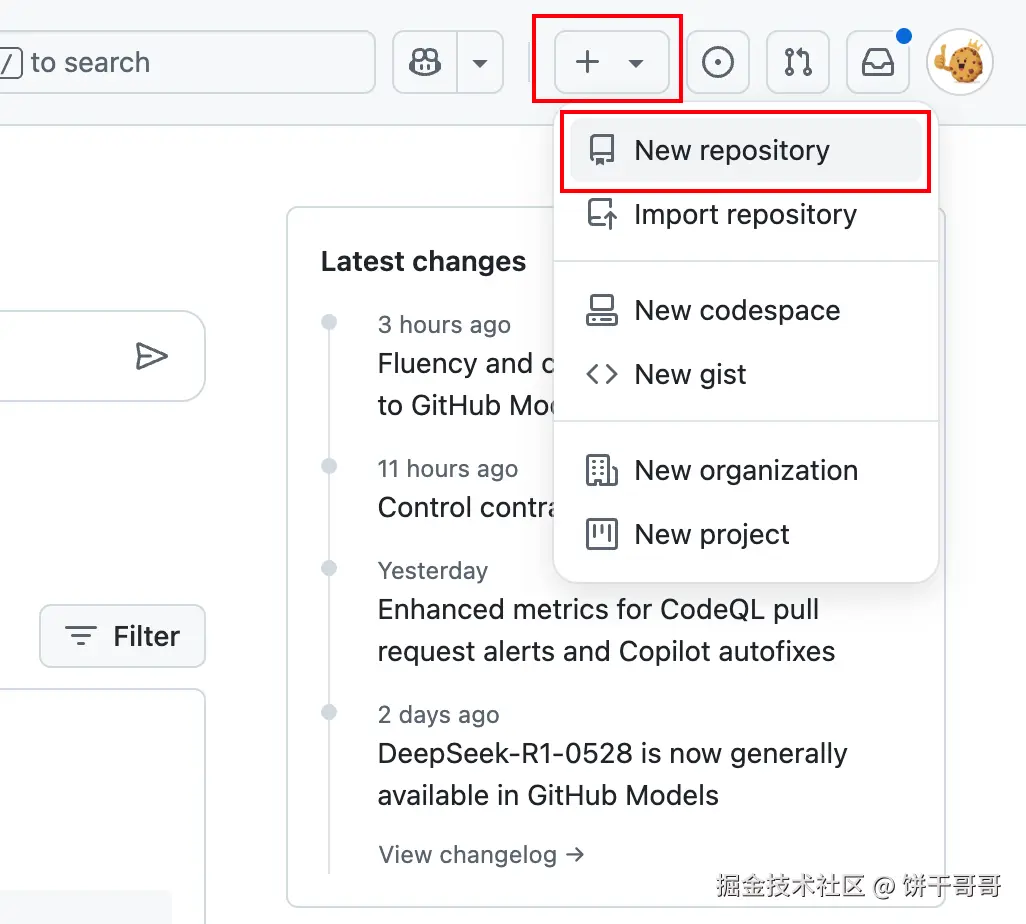Viewport: 1026px width, 924px height.
Task: Open the Copilot chat icon
Action: click(x=425, y=63)
